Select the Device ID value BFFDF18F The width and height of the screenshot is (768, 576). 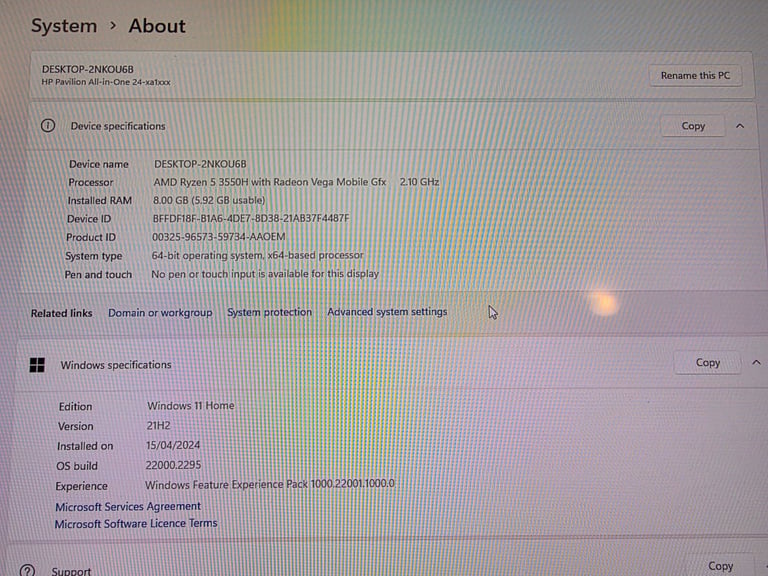point(251,218)
